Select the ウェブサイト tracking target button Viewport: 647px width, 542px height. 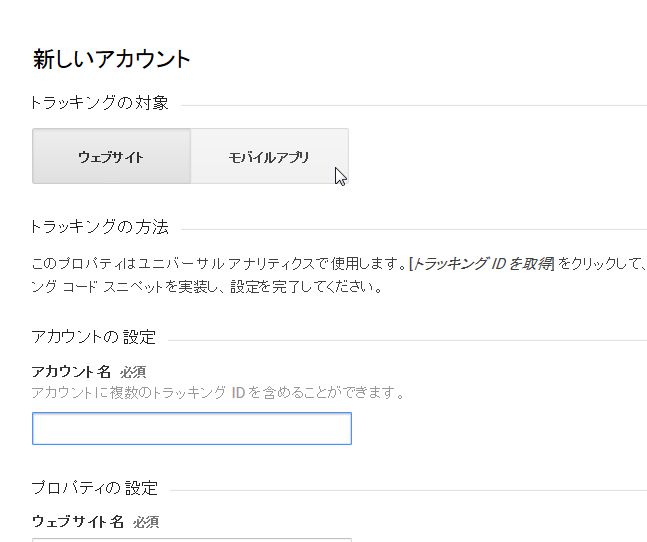click(111, 156)
